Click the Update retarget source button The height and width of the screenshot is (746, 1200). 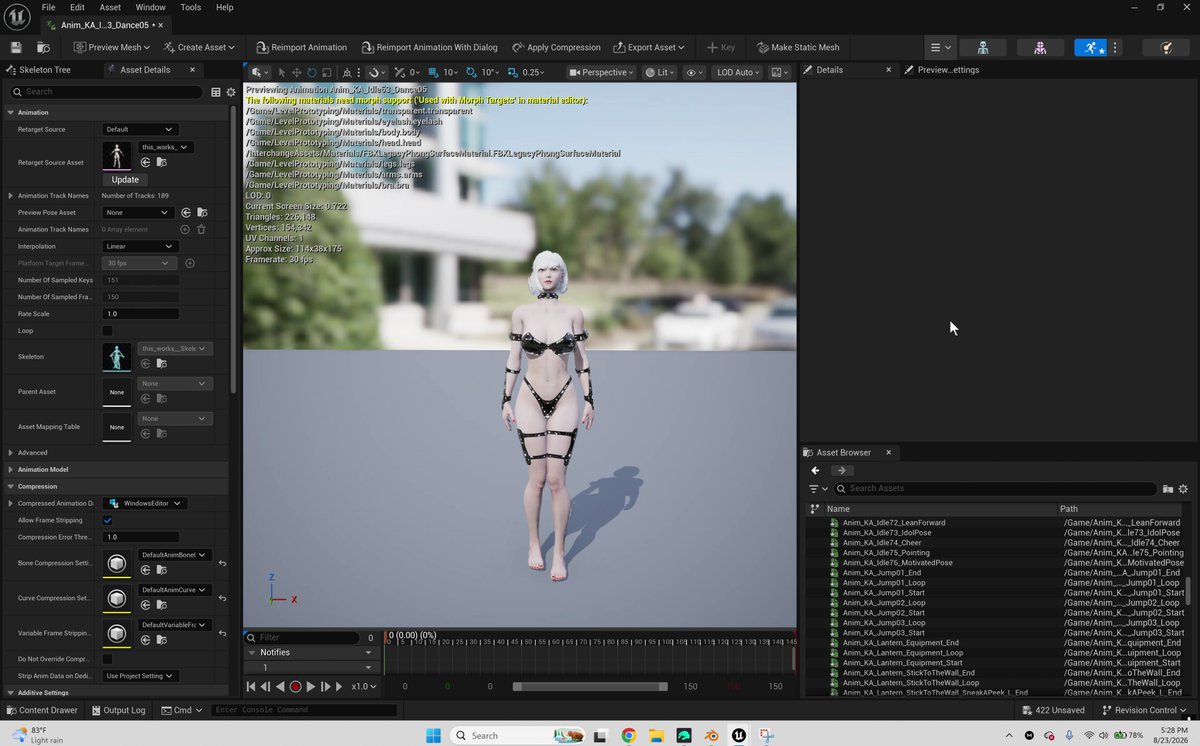[x=125, y=180]
